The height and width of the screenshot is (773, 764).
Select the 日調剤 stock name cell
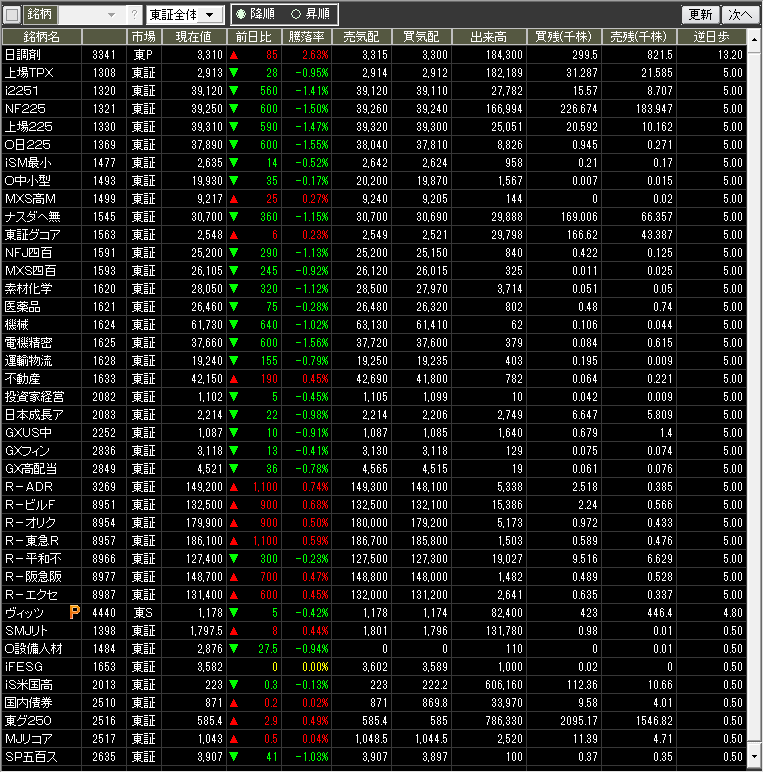[42, 55]
